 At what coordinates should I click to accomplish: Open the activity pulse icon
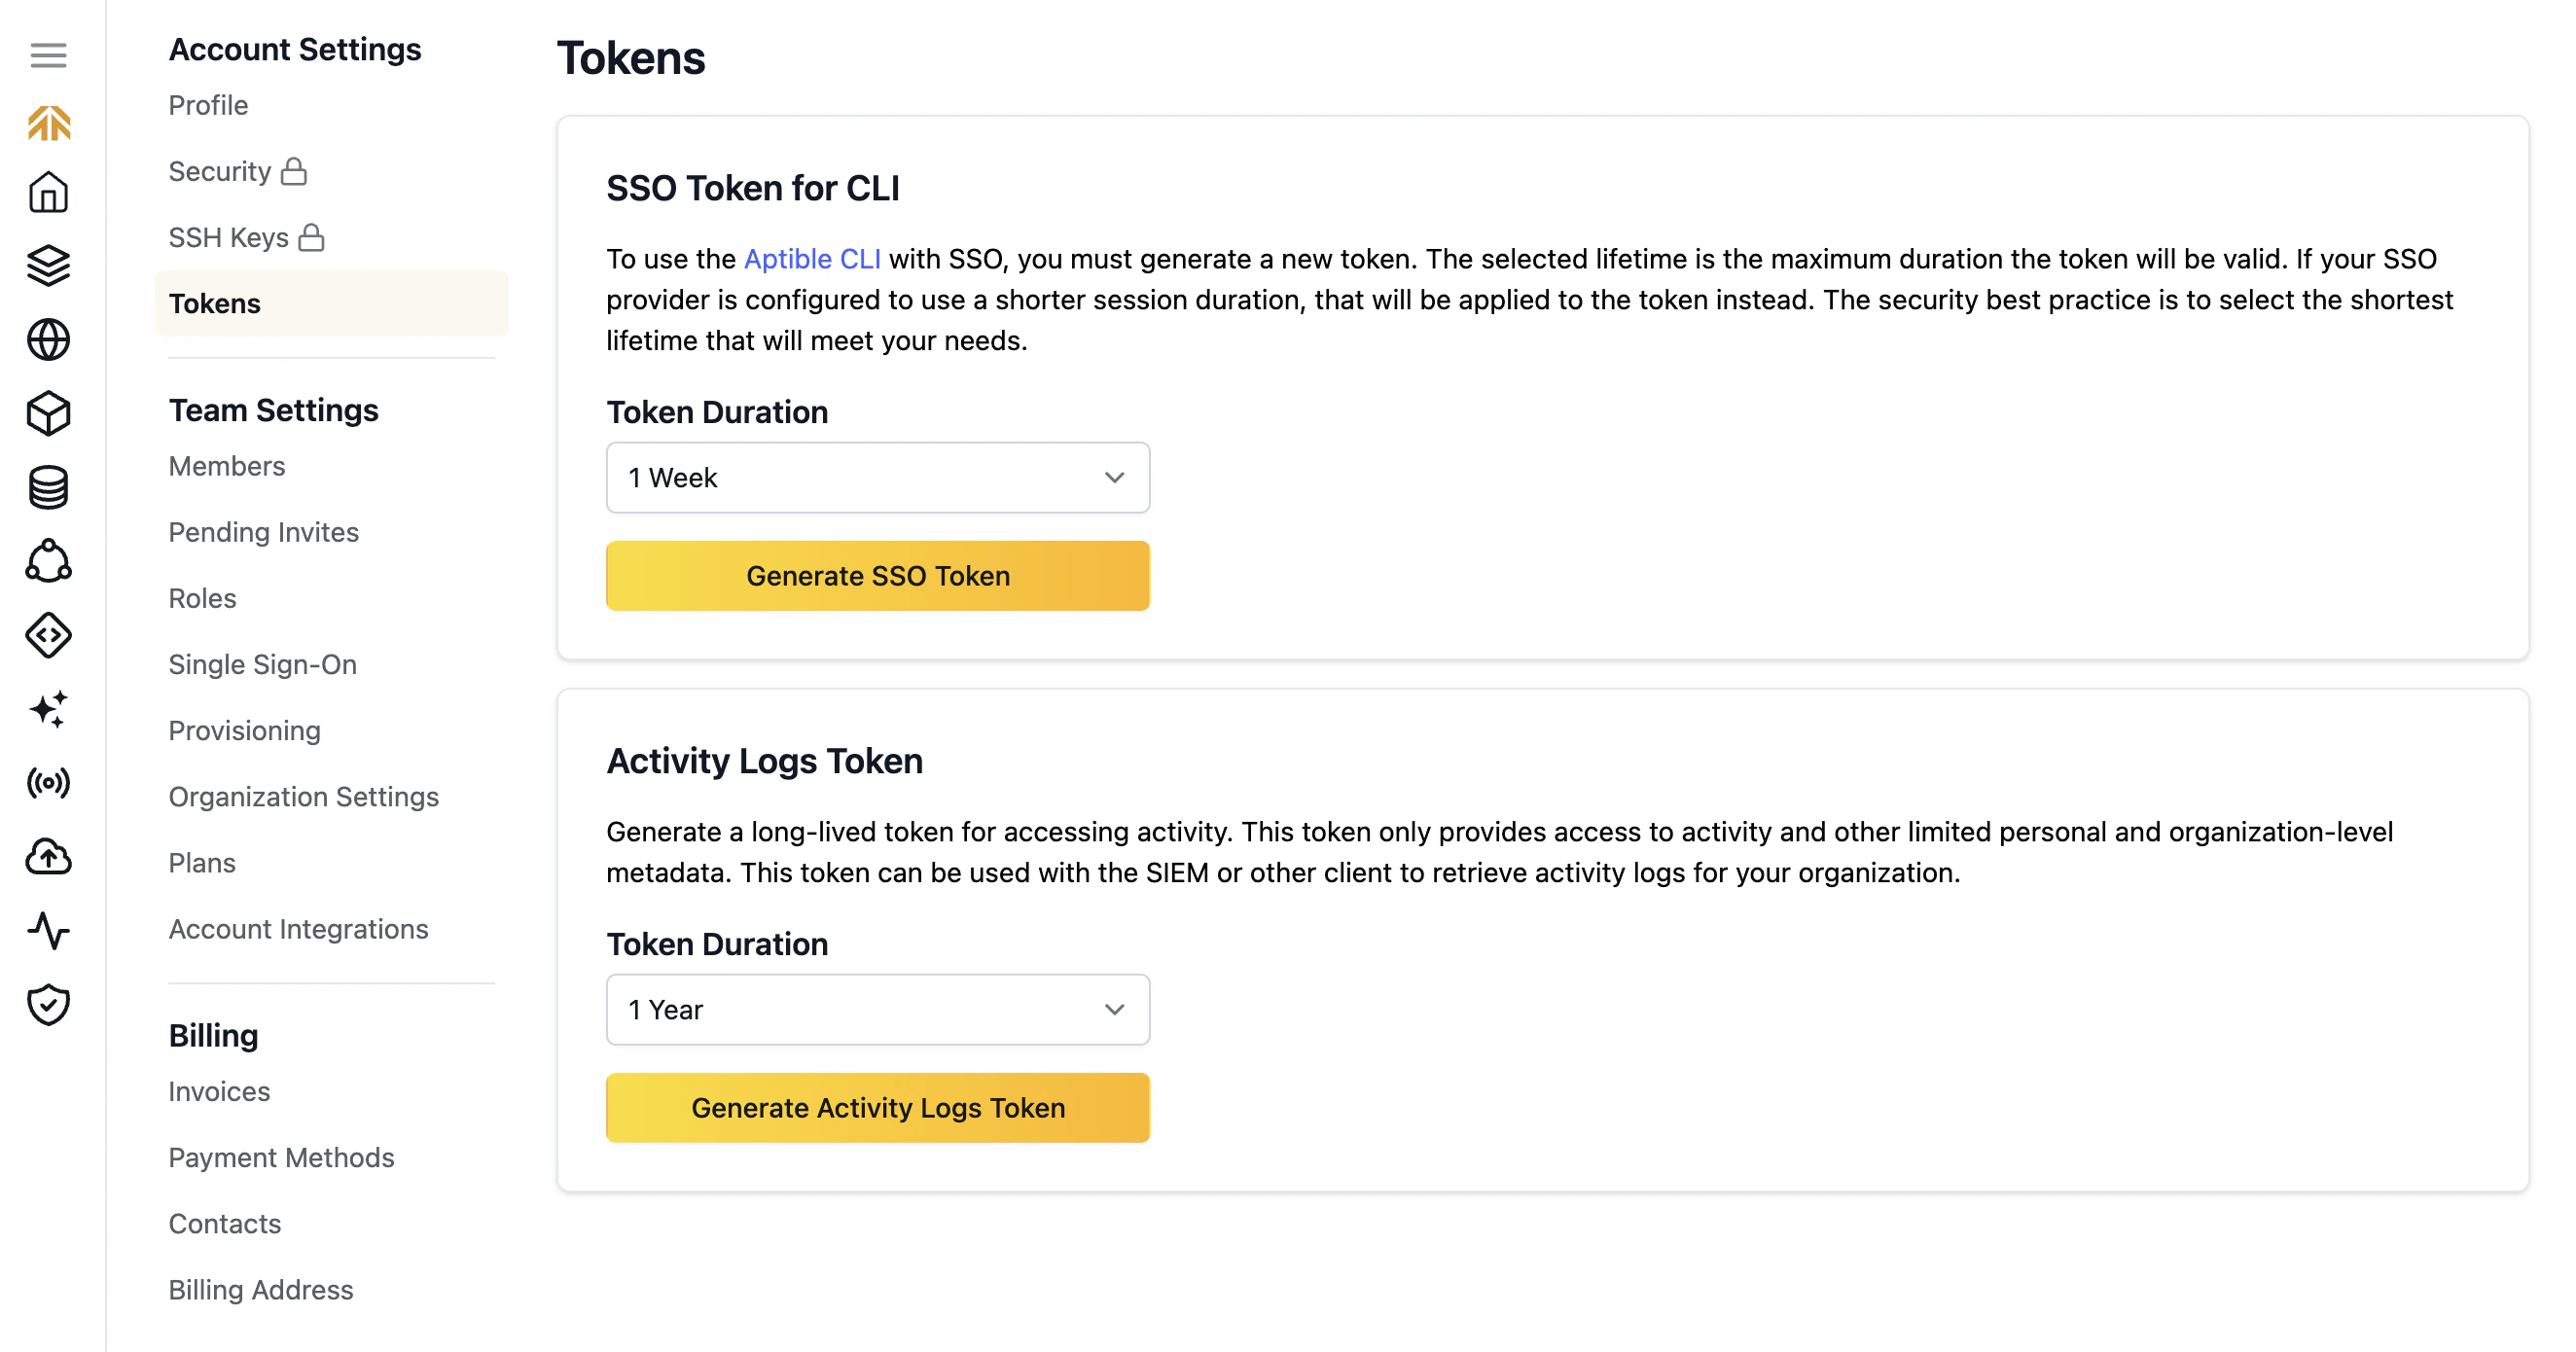pyautogui.click(x=48, y=931)
